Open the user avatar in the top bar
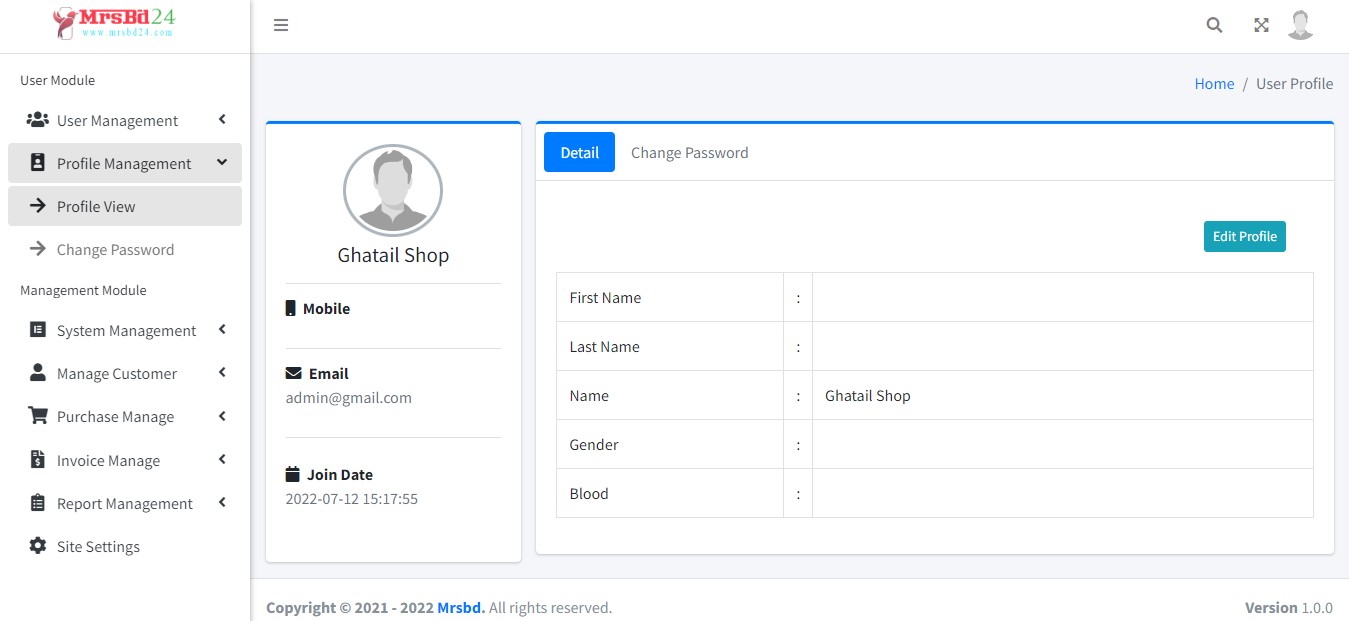1349x621 pixels. pos(1300,24)
